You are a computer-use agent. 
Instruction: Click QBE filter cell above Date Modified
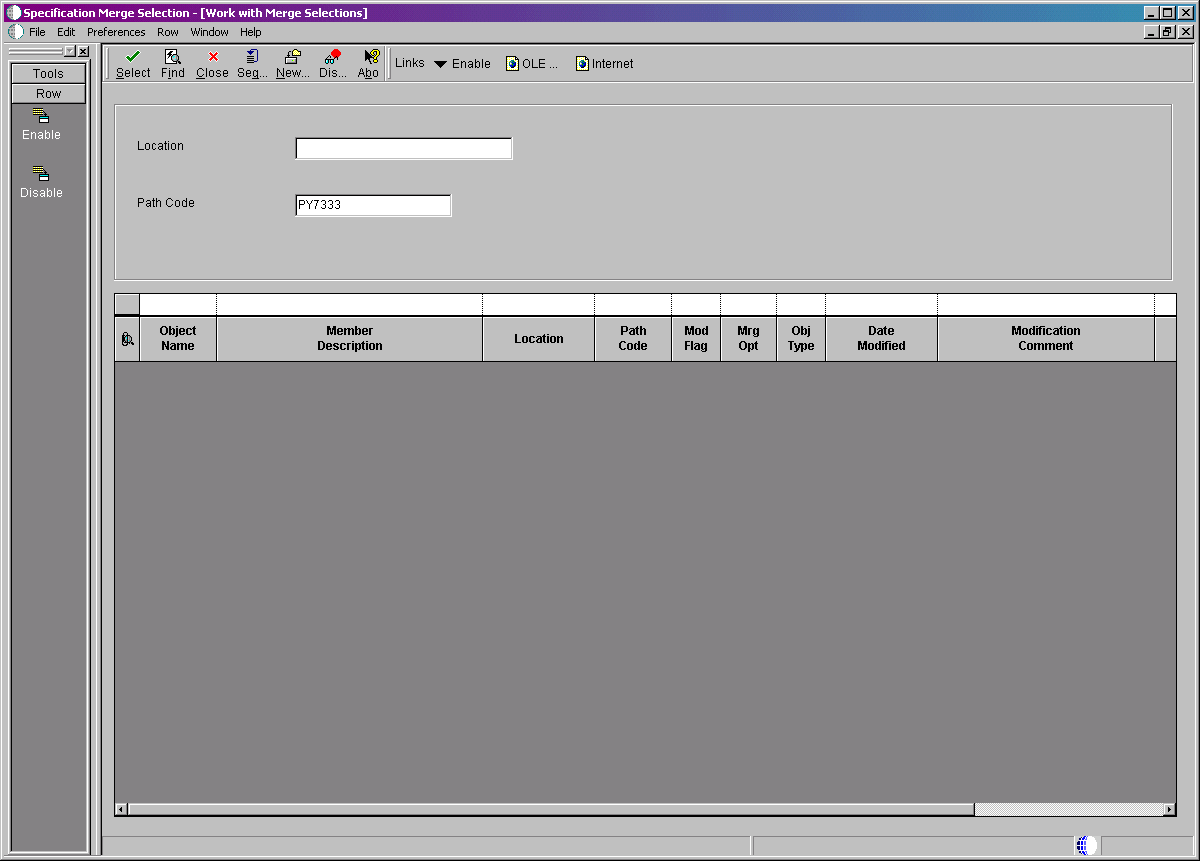[x=881, y=304]
